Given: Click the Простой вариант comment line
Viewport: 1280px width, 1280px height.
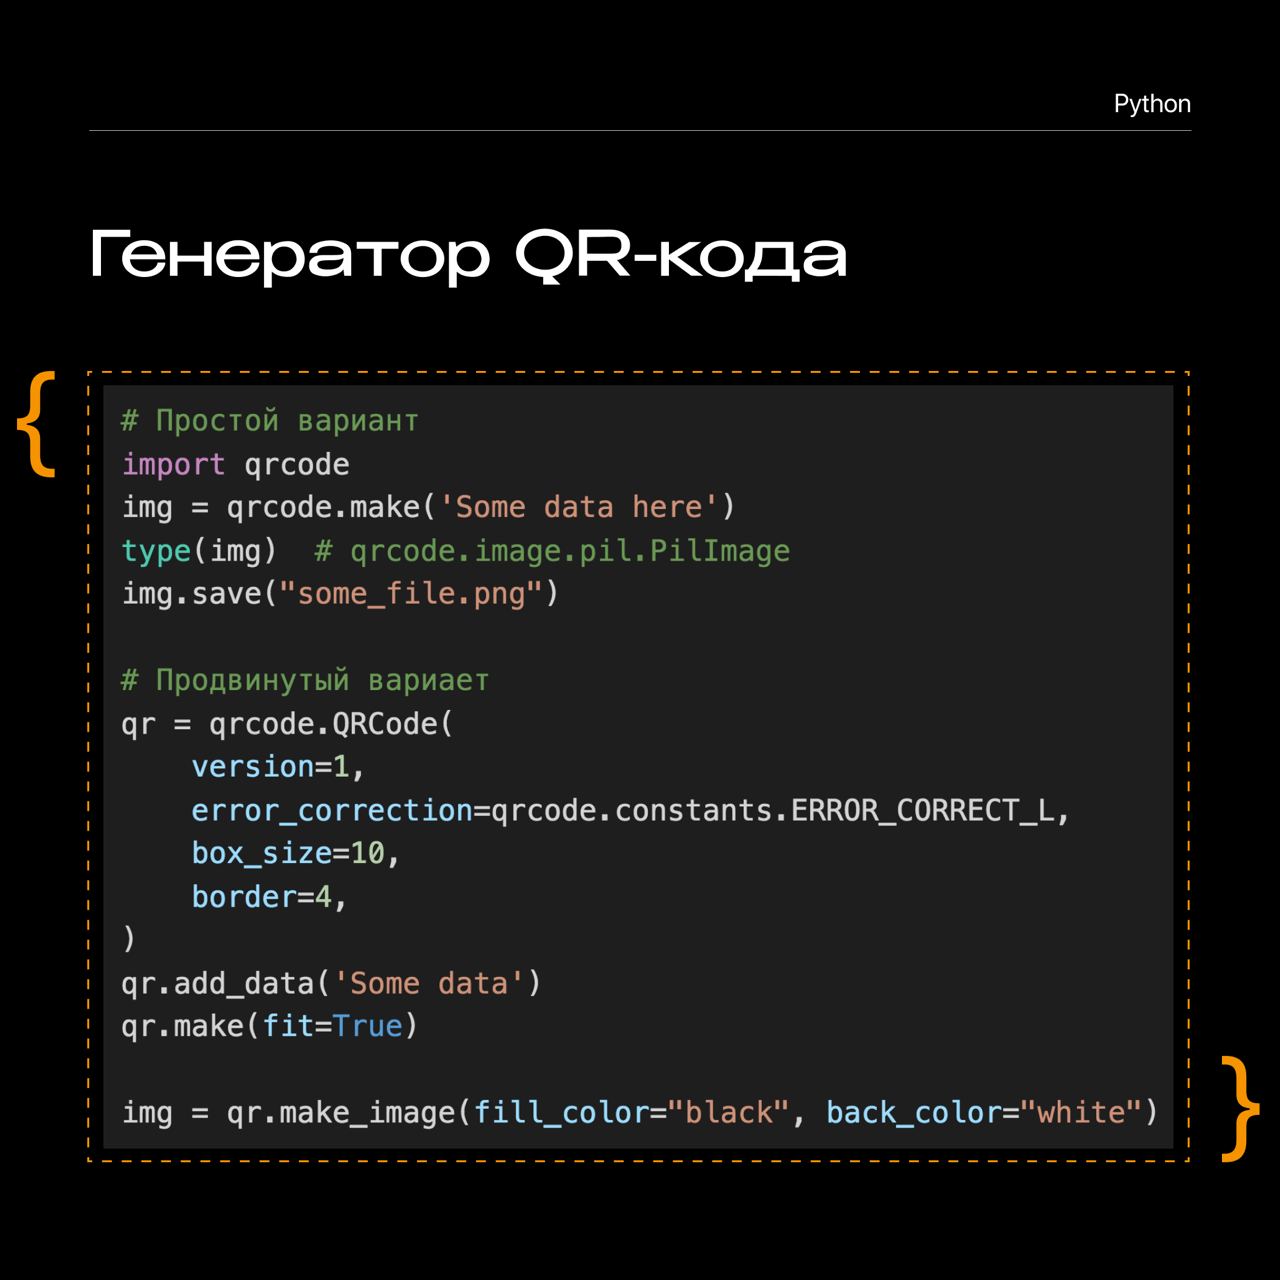Looking at the screenshot, I should click(270, 421).
